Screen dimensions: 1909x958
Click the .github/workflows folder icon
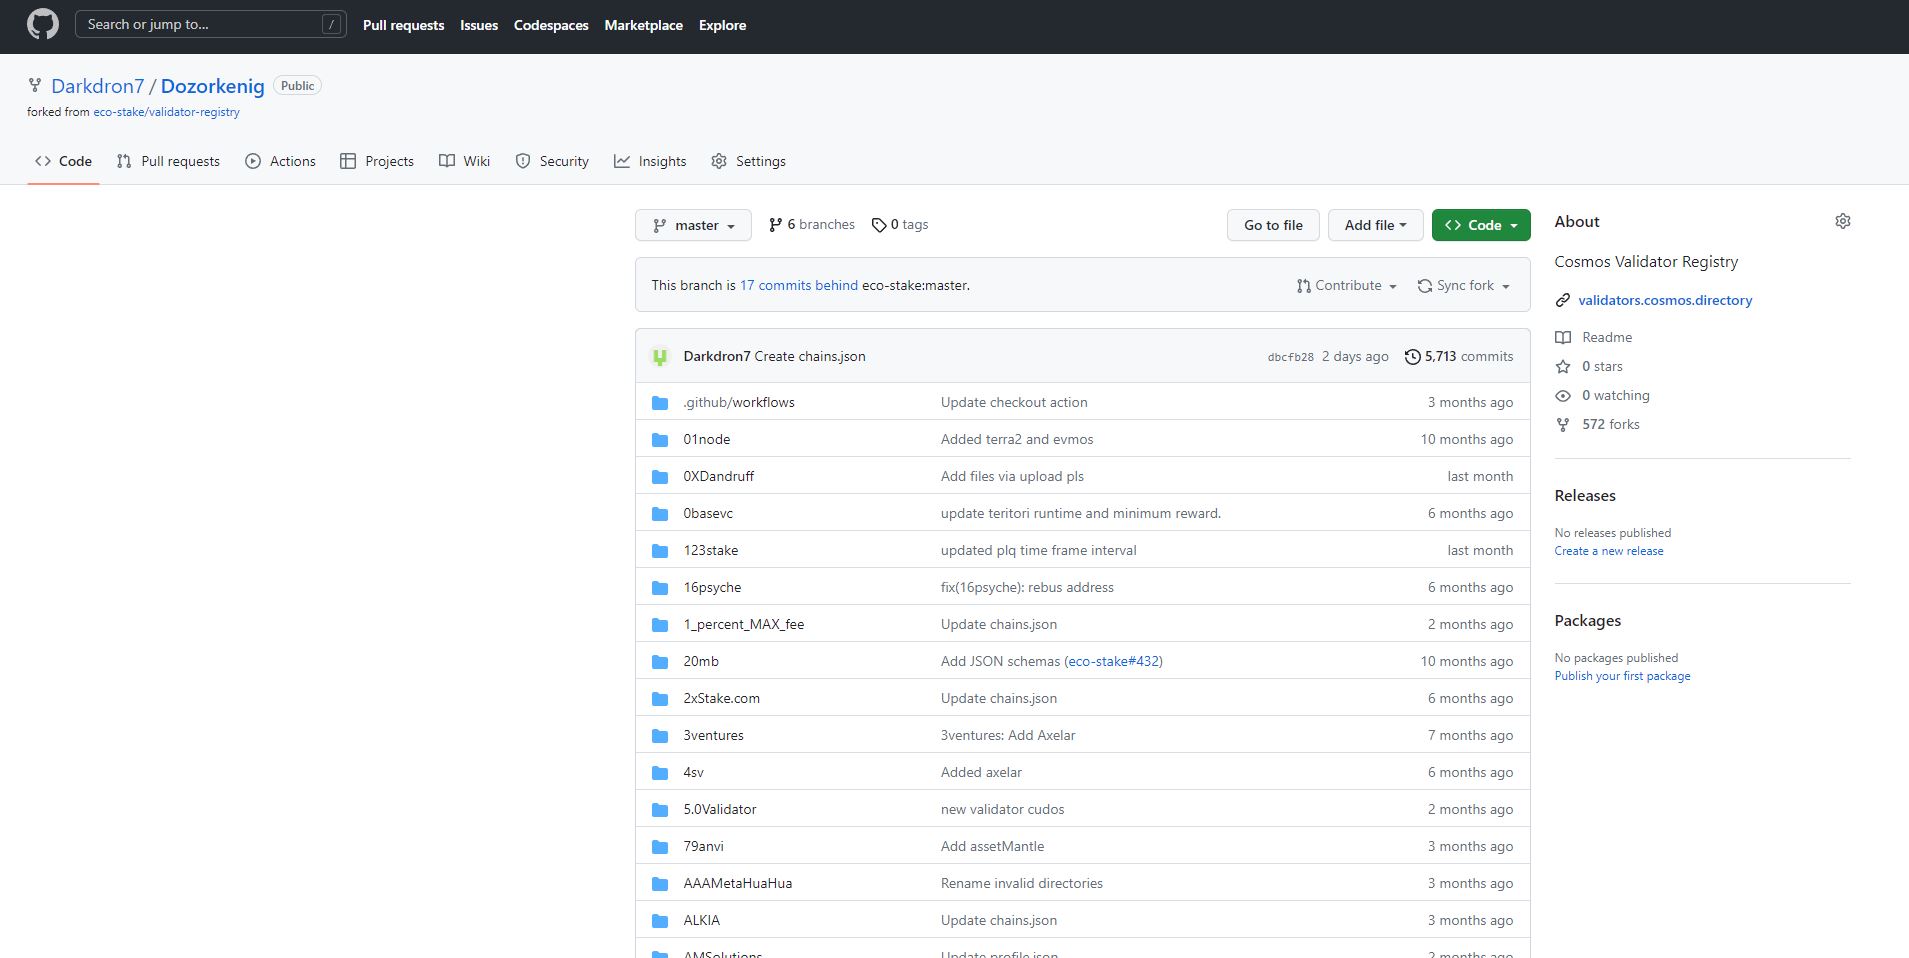pyautogui.click(x=660, y=402)
